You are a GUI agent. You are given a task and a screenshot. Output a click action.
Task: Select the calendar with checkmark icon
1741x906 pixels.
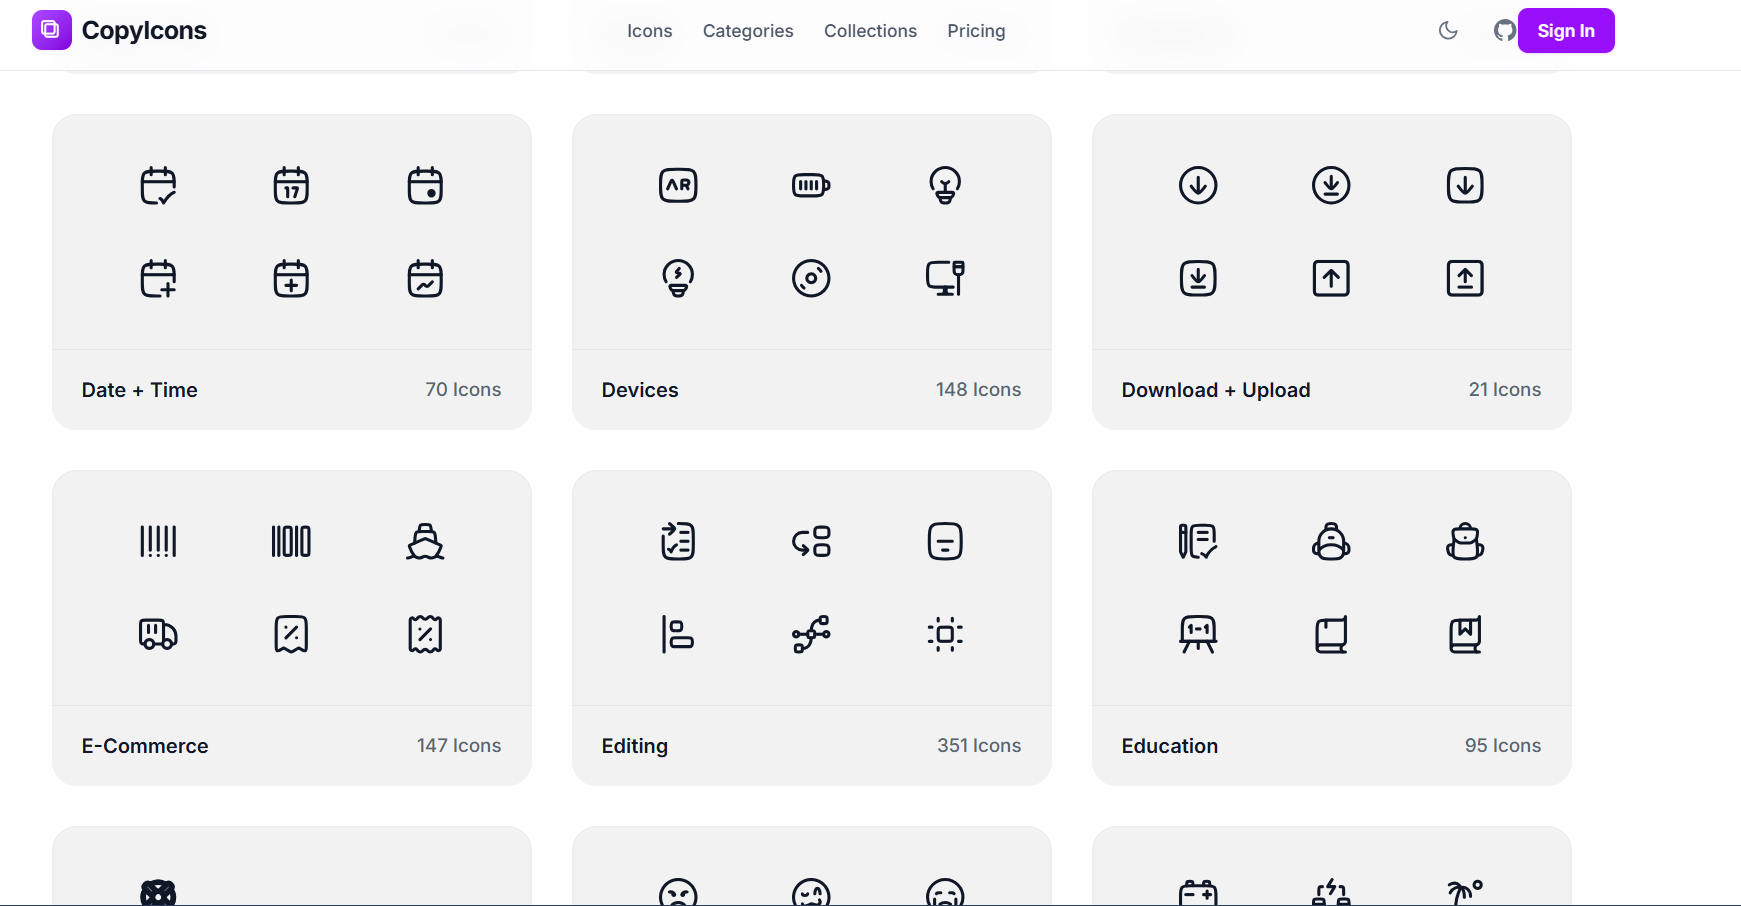coord(158,185)
